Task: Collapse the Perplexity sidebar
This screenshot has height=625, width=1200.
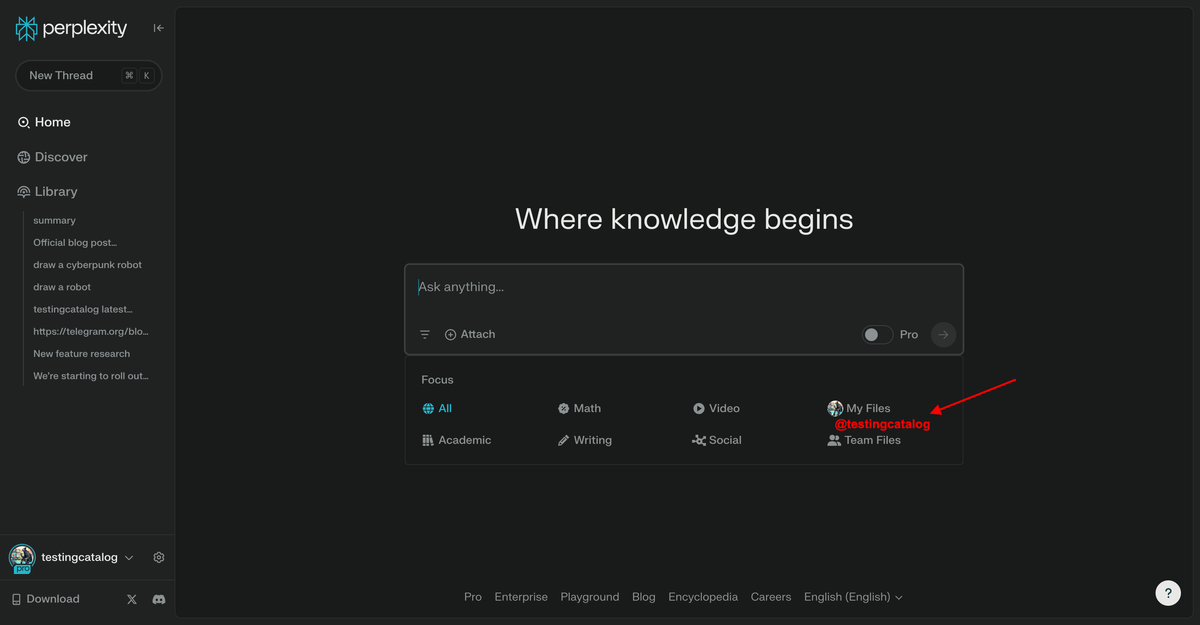Action: 158,28
